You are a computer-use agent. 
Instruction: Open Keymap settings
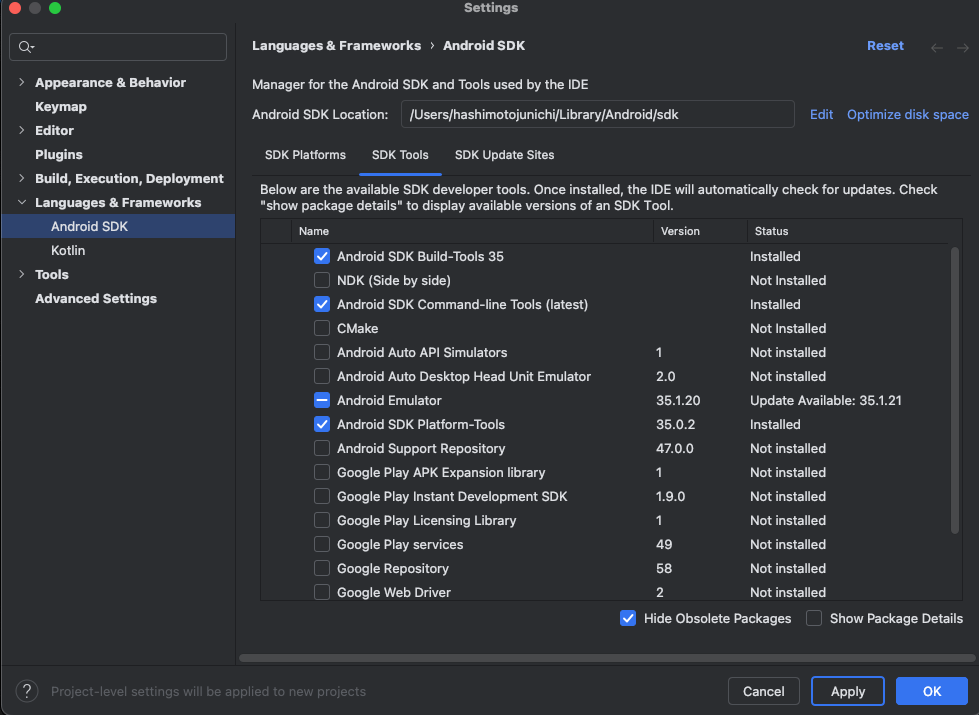61,107
